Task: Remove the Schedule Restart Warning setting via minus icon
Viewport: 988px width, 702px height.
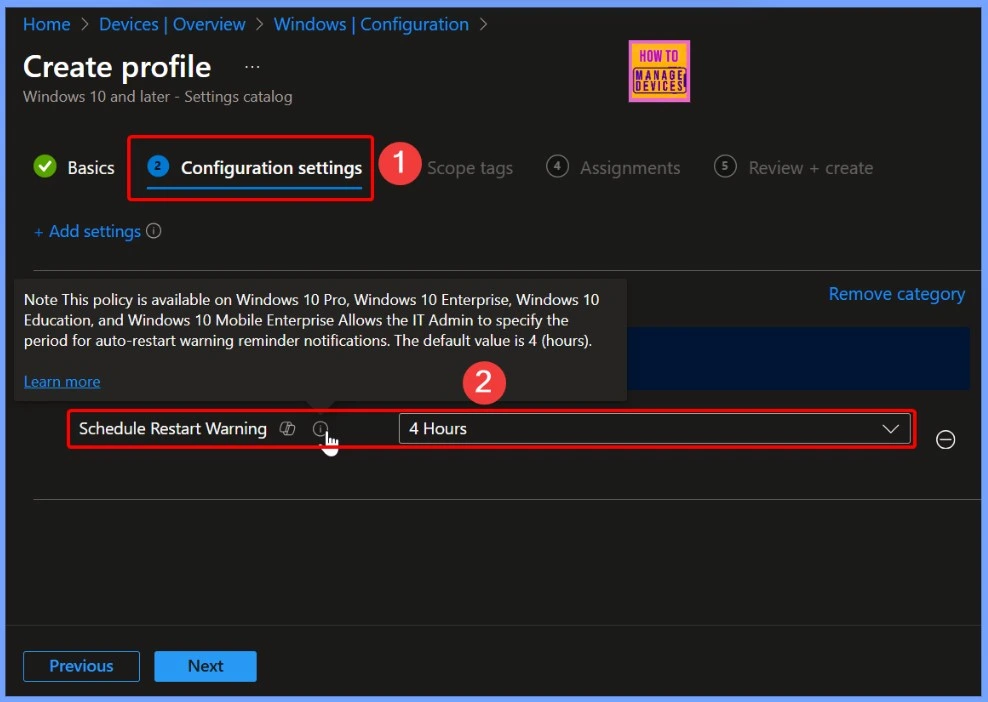Action: pos(945,439)
